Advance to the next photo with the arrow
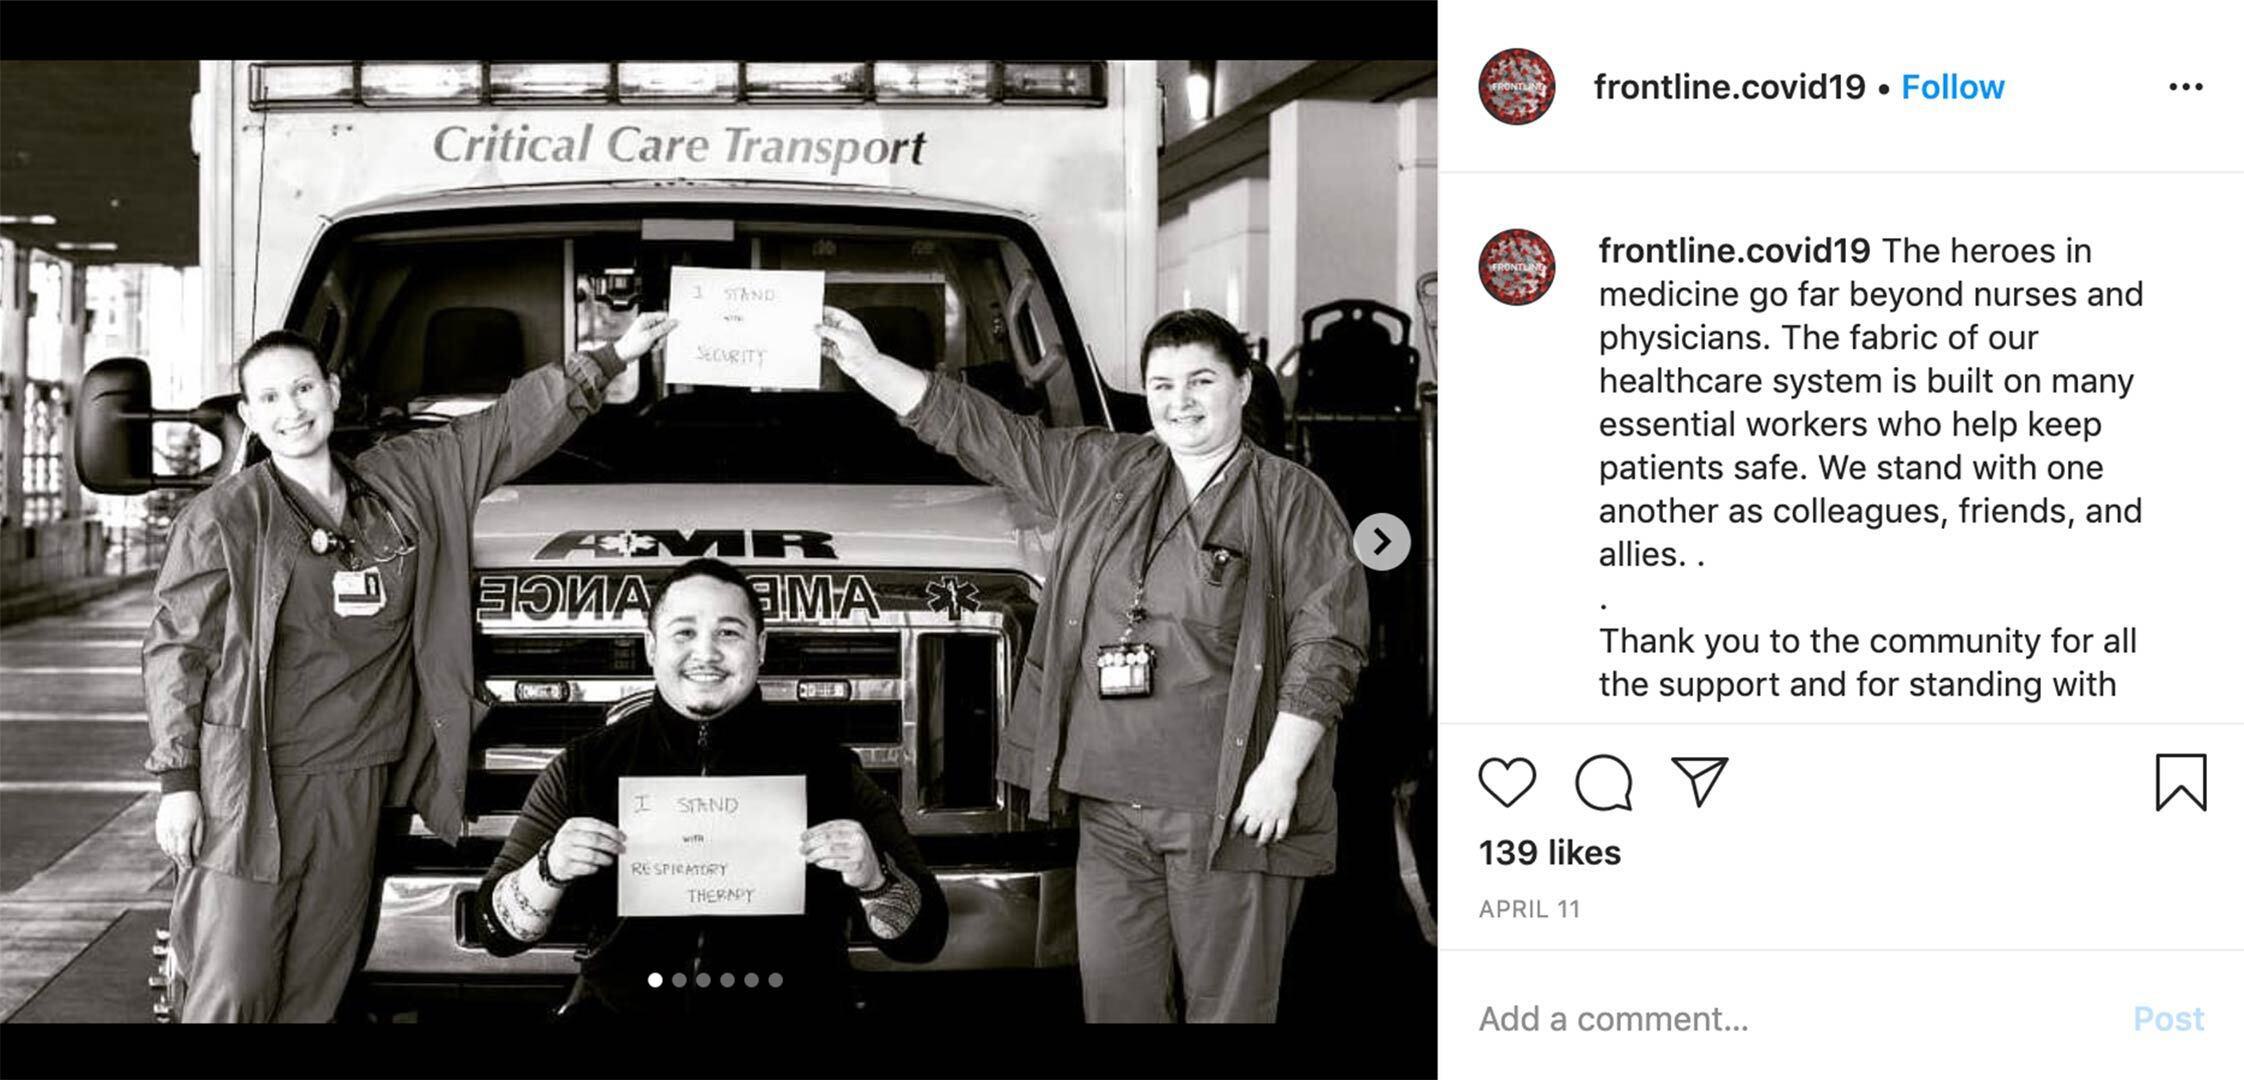 1381,542
